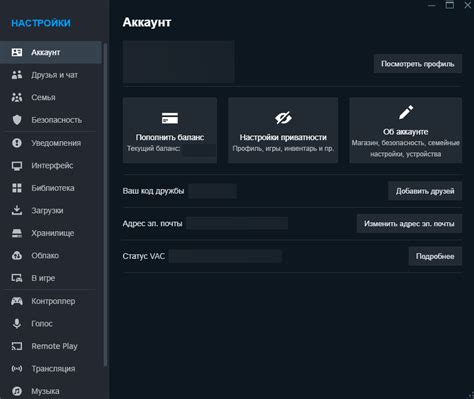
Task: Open the Контроллер settings
Action: (51, 301)
